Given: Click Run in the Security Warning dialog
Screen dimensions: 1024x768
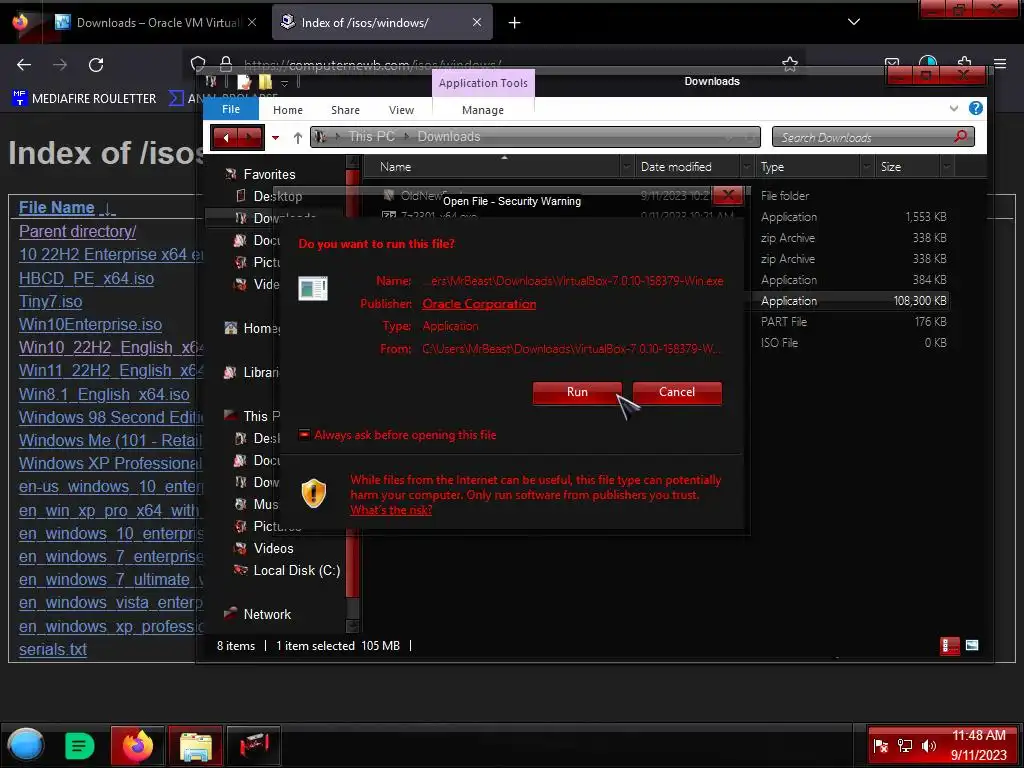Looking at the screenshot, I should point(577,392).
